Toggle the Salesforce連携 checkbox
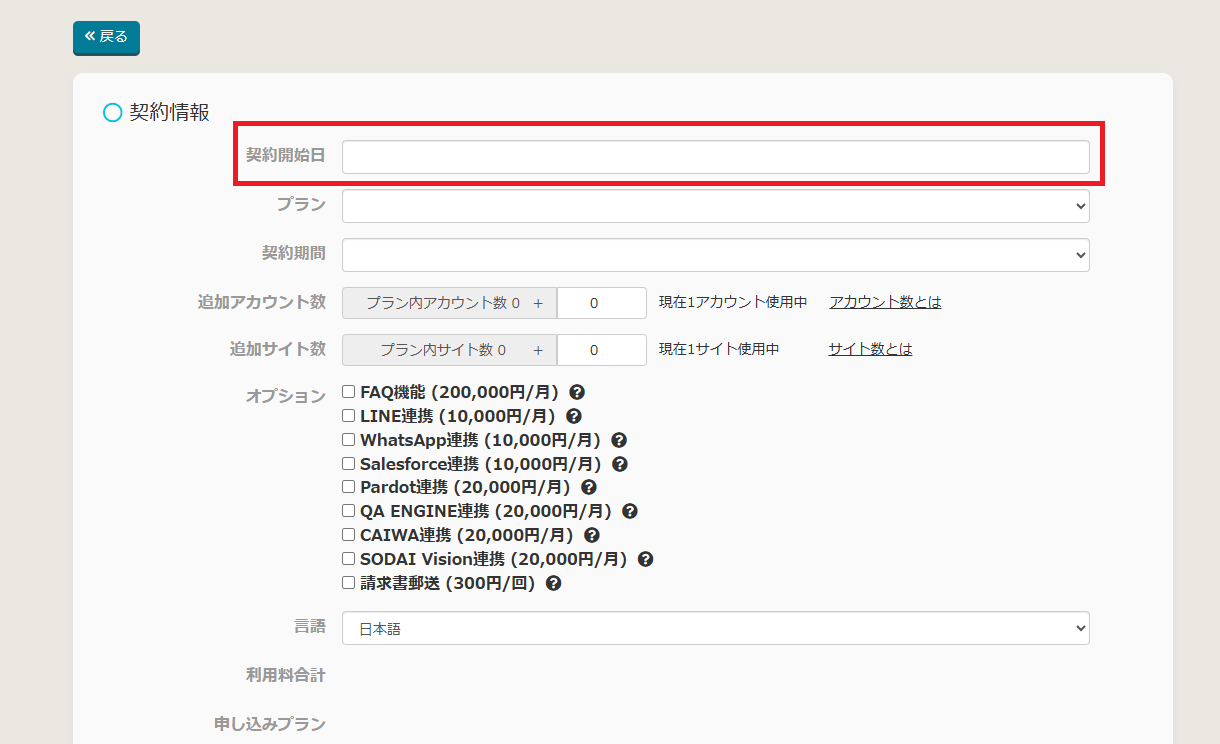Image resolution: width=1220 pixels, height=744 pixels. pyautogui.click(x=349, y=463)
